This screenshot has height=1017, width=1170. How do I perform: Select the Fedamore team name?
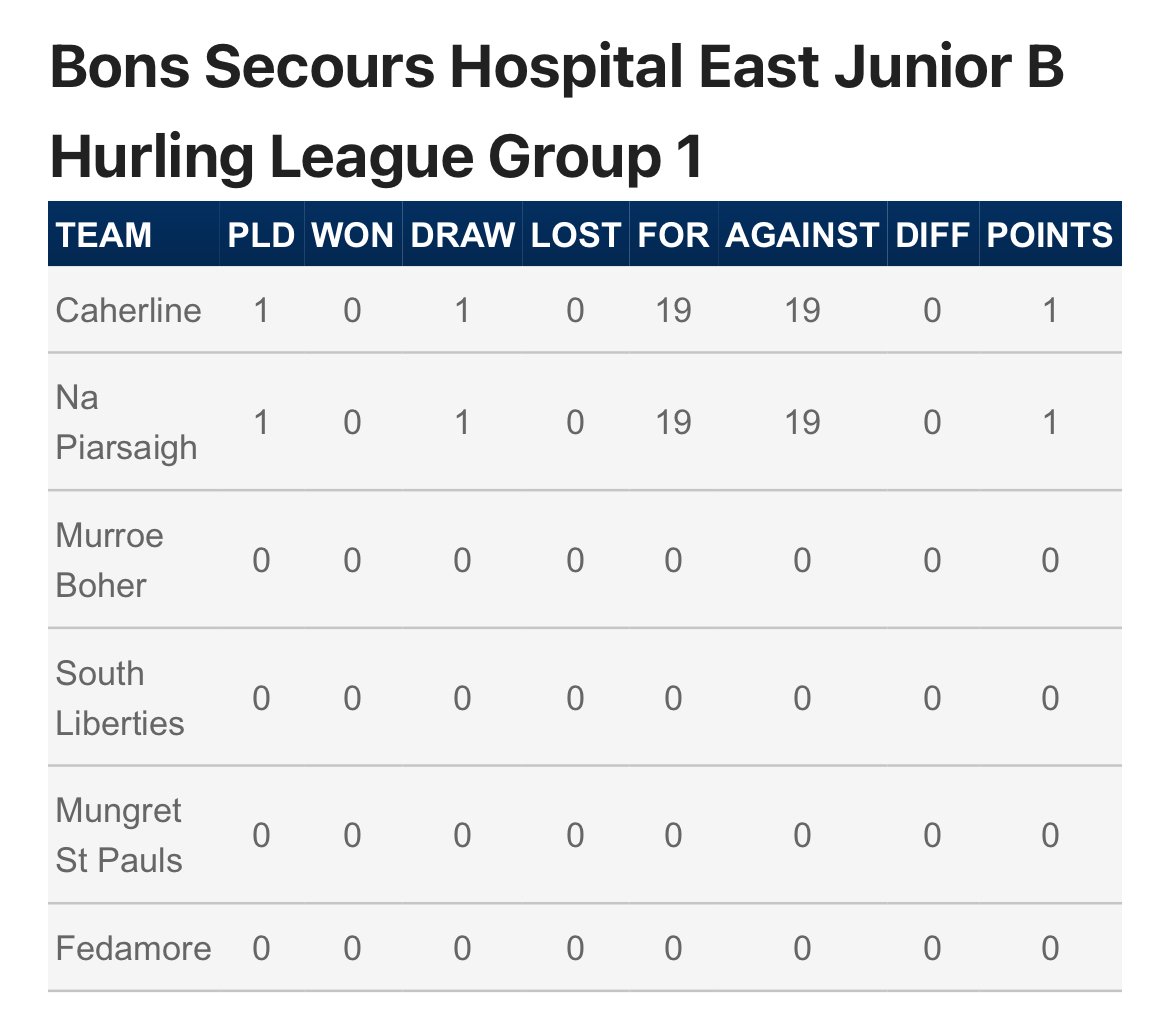[x=133, y=948]
